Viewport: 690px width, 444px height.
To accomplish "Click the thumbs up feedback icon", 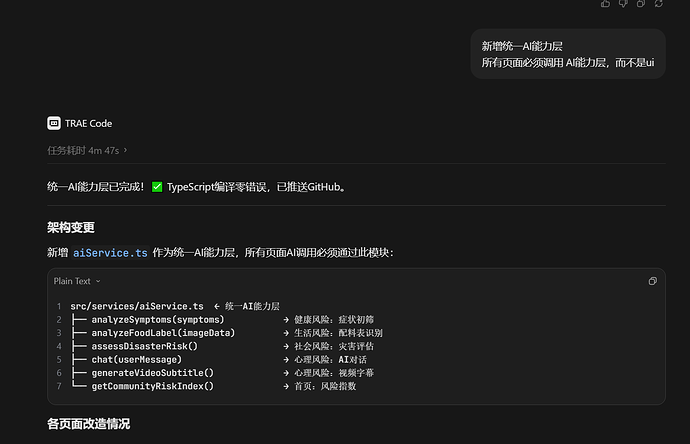I will click(606, 4).
